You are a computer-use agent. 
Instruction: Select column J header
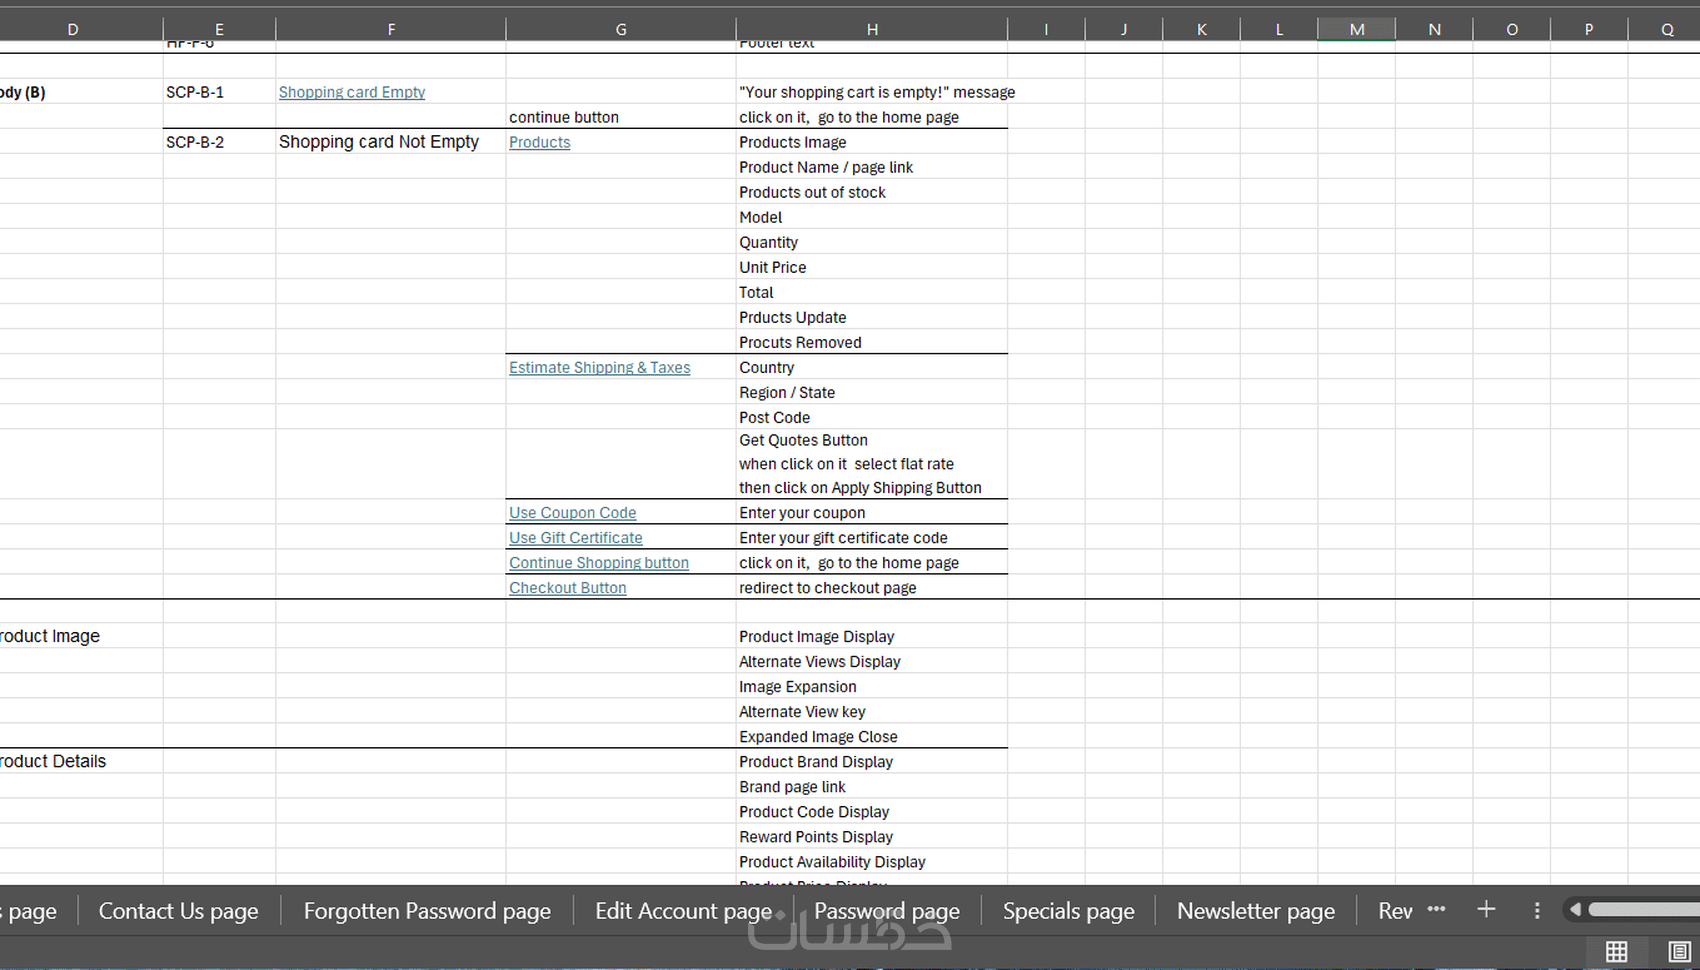1124,30
